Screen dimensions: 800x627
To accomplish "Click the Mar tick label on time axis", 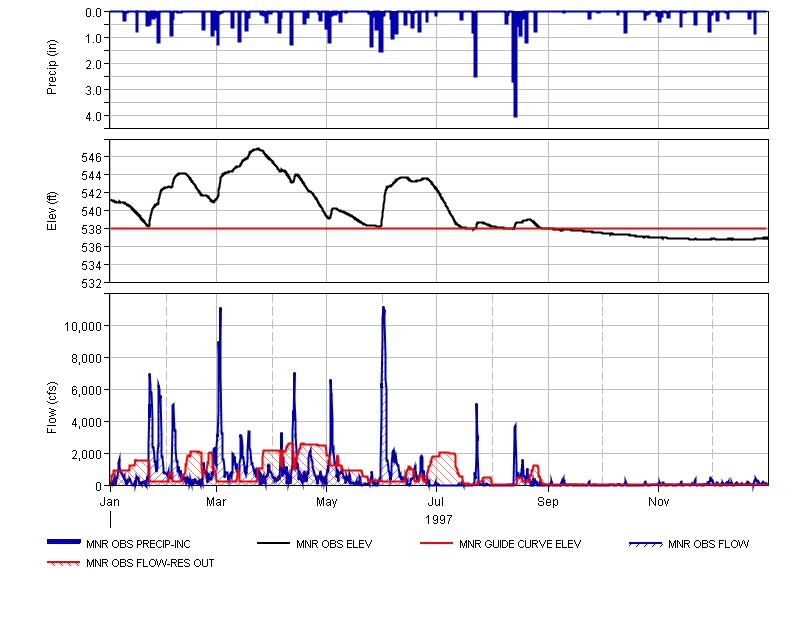I will point(217,500).
